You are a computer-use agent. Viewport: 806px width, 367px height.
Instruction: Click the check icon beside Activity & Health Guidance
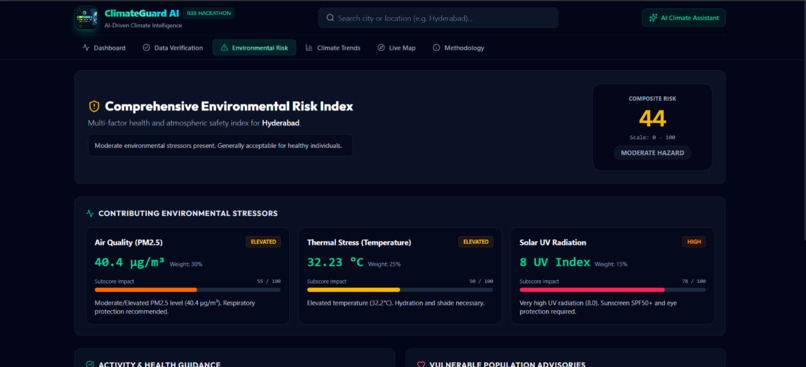point(90,364)
